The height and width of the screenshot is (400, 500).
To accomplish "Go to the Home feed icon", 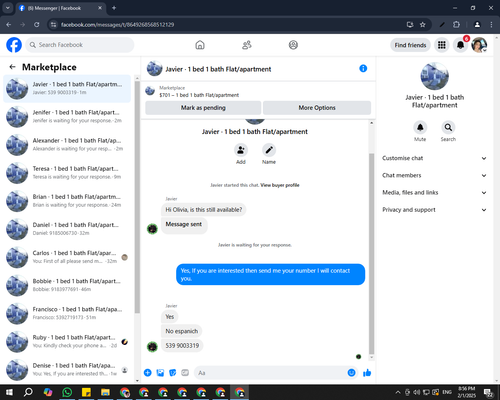I will (200, 45).
